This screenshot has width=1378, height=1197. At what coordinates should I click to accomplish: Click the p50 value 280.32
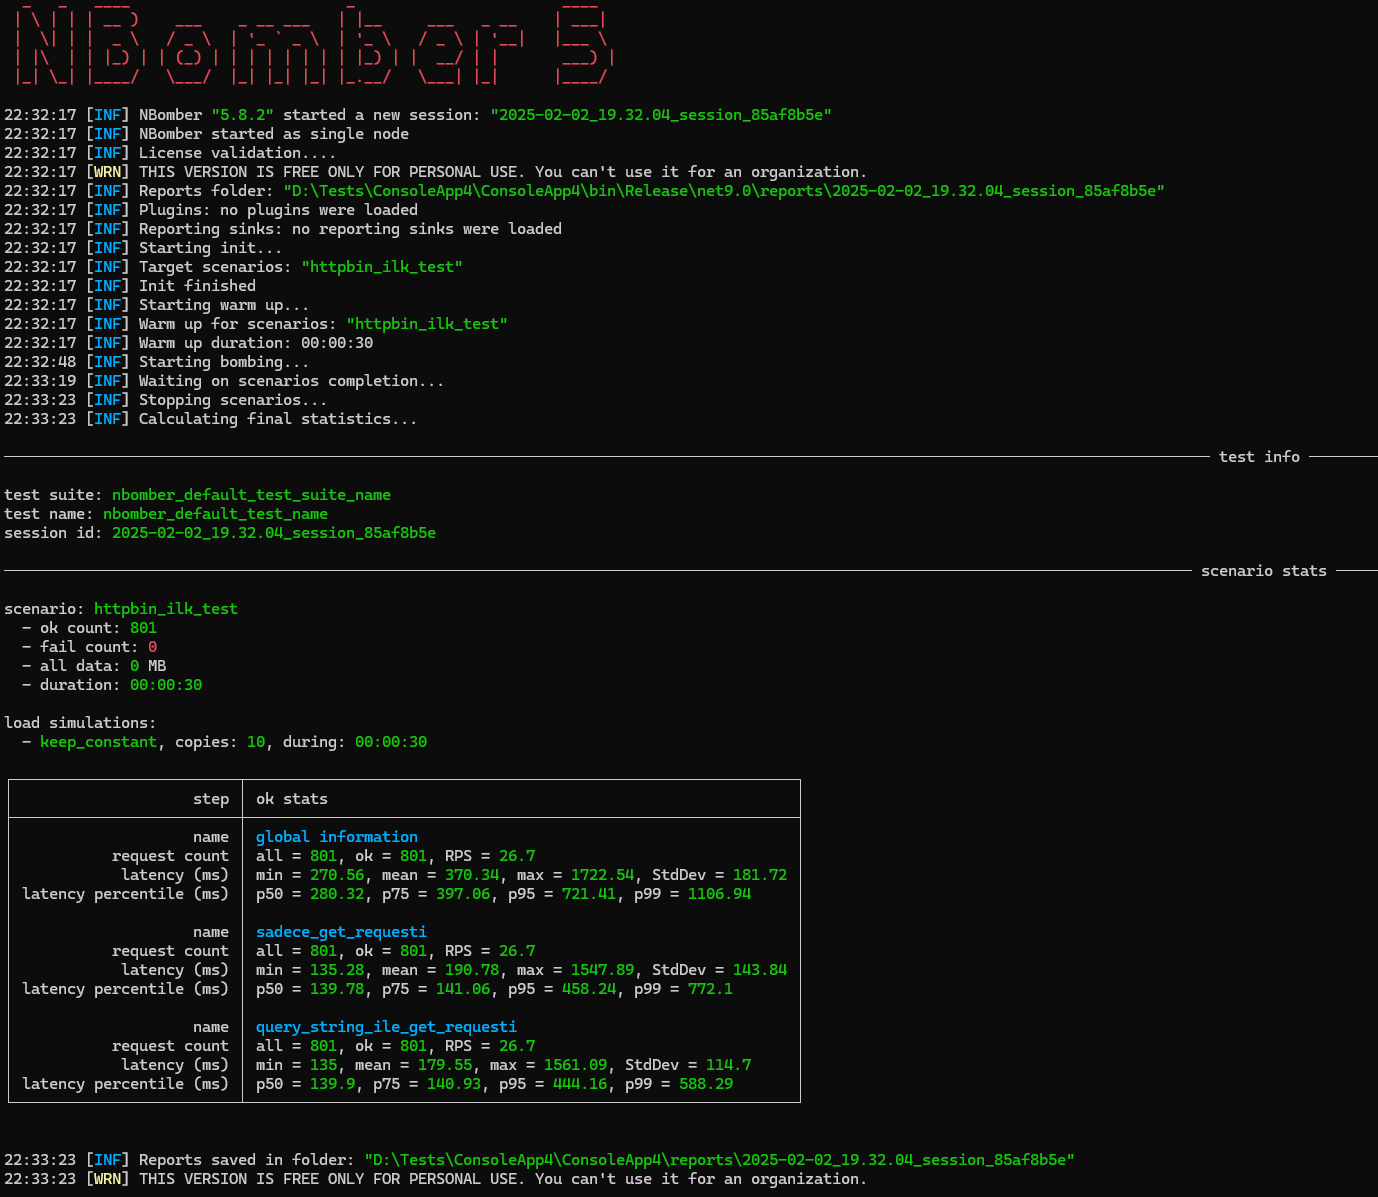tap(337, 894)
